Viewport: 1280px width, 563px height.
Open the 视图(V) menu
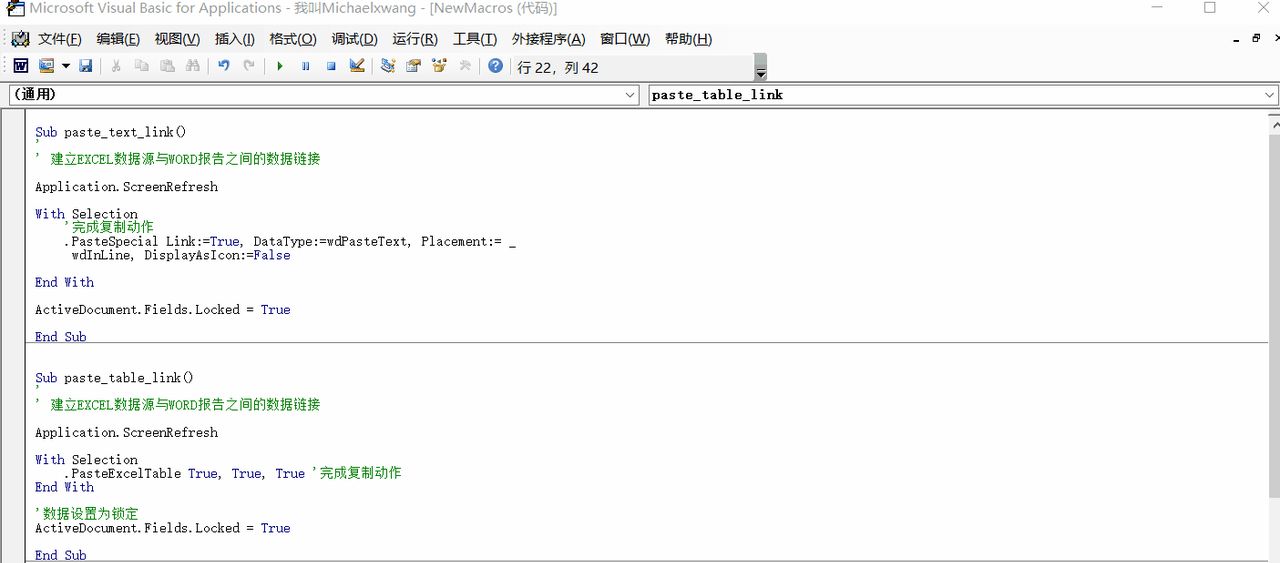[177, 39]
